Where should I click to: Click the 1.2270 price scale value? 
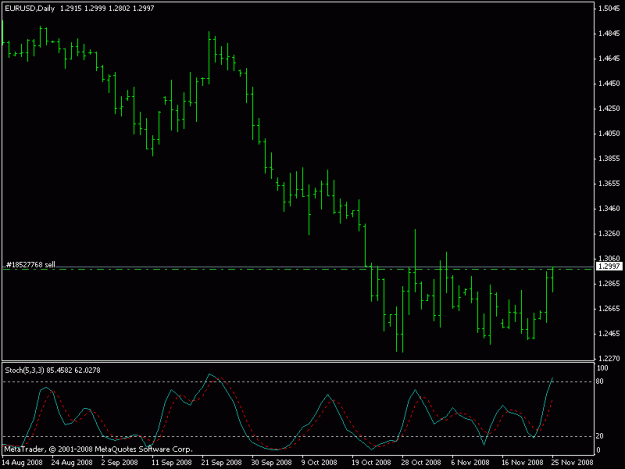(609, 359)
